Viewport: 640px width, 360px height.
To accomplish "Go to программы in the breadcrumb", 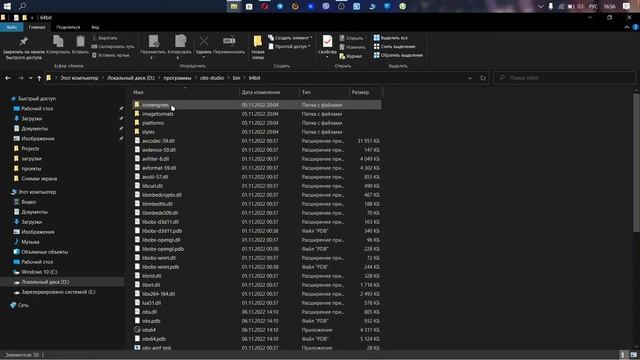I will (x=177, y=78).
